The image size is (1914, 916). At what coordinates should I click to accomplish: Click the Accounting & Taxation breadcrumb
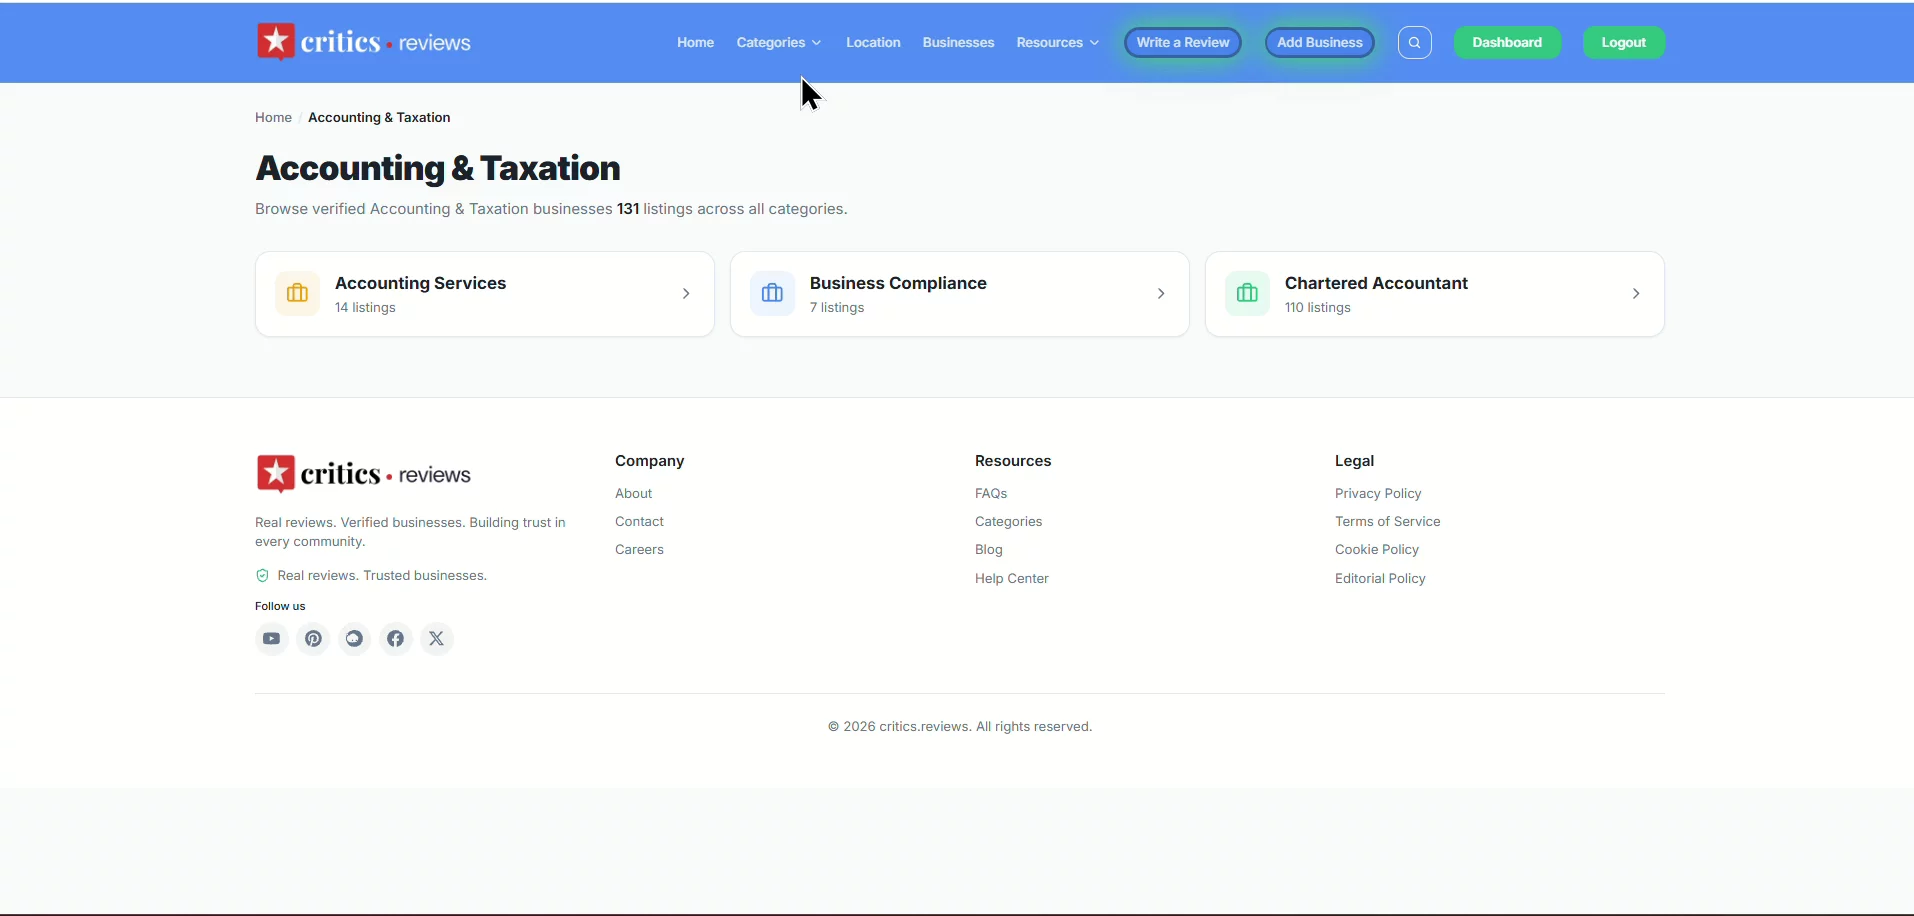[379, 118]
